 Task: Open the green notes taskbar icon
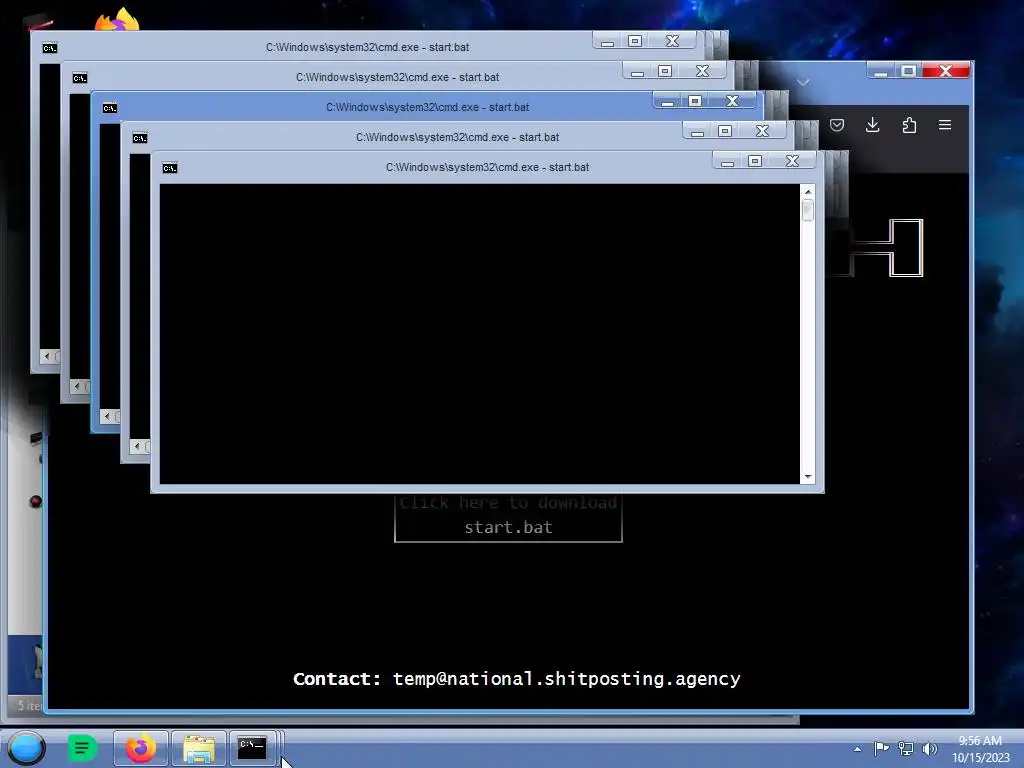pyautogui.click(x=82, y=748)
